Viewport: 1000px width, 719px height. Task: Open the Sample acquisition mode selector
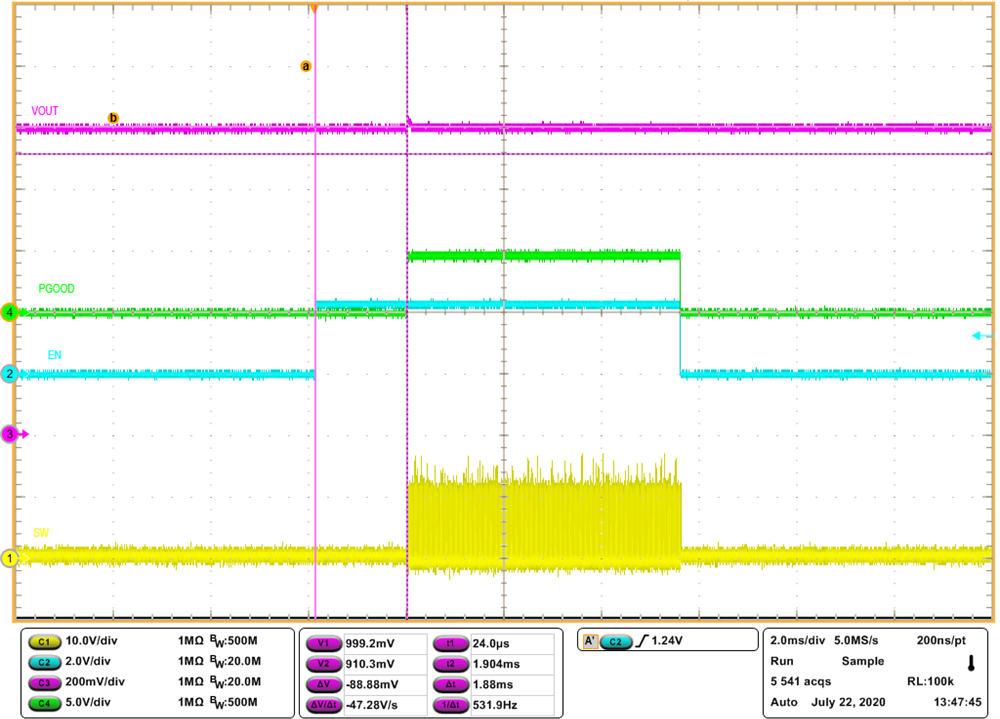coord(861,661)
